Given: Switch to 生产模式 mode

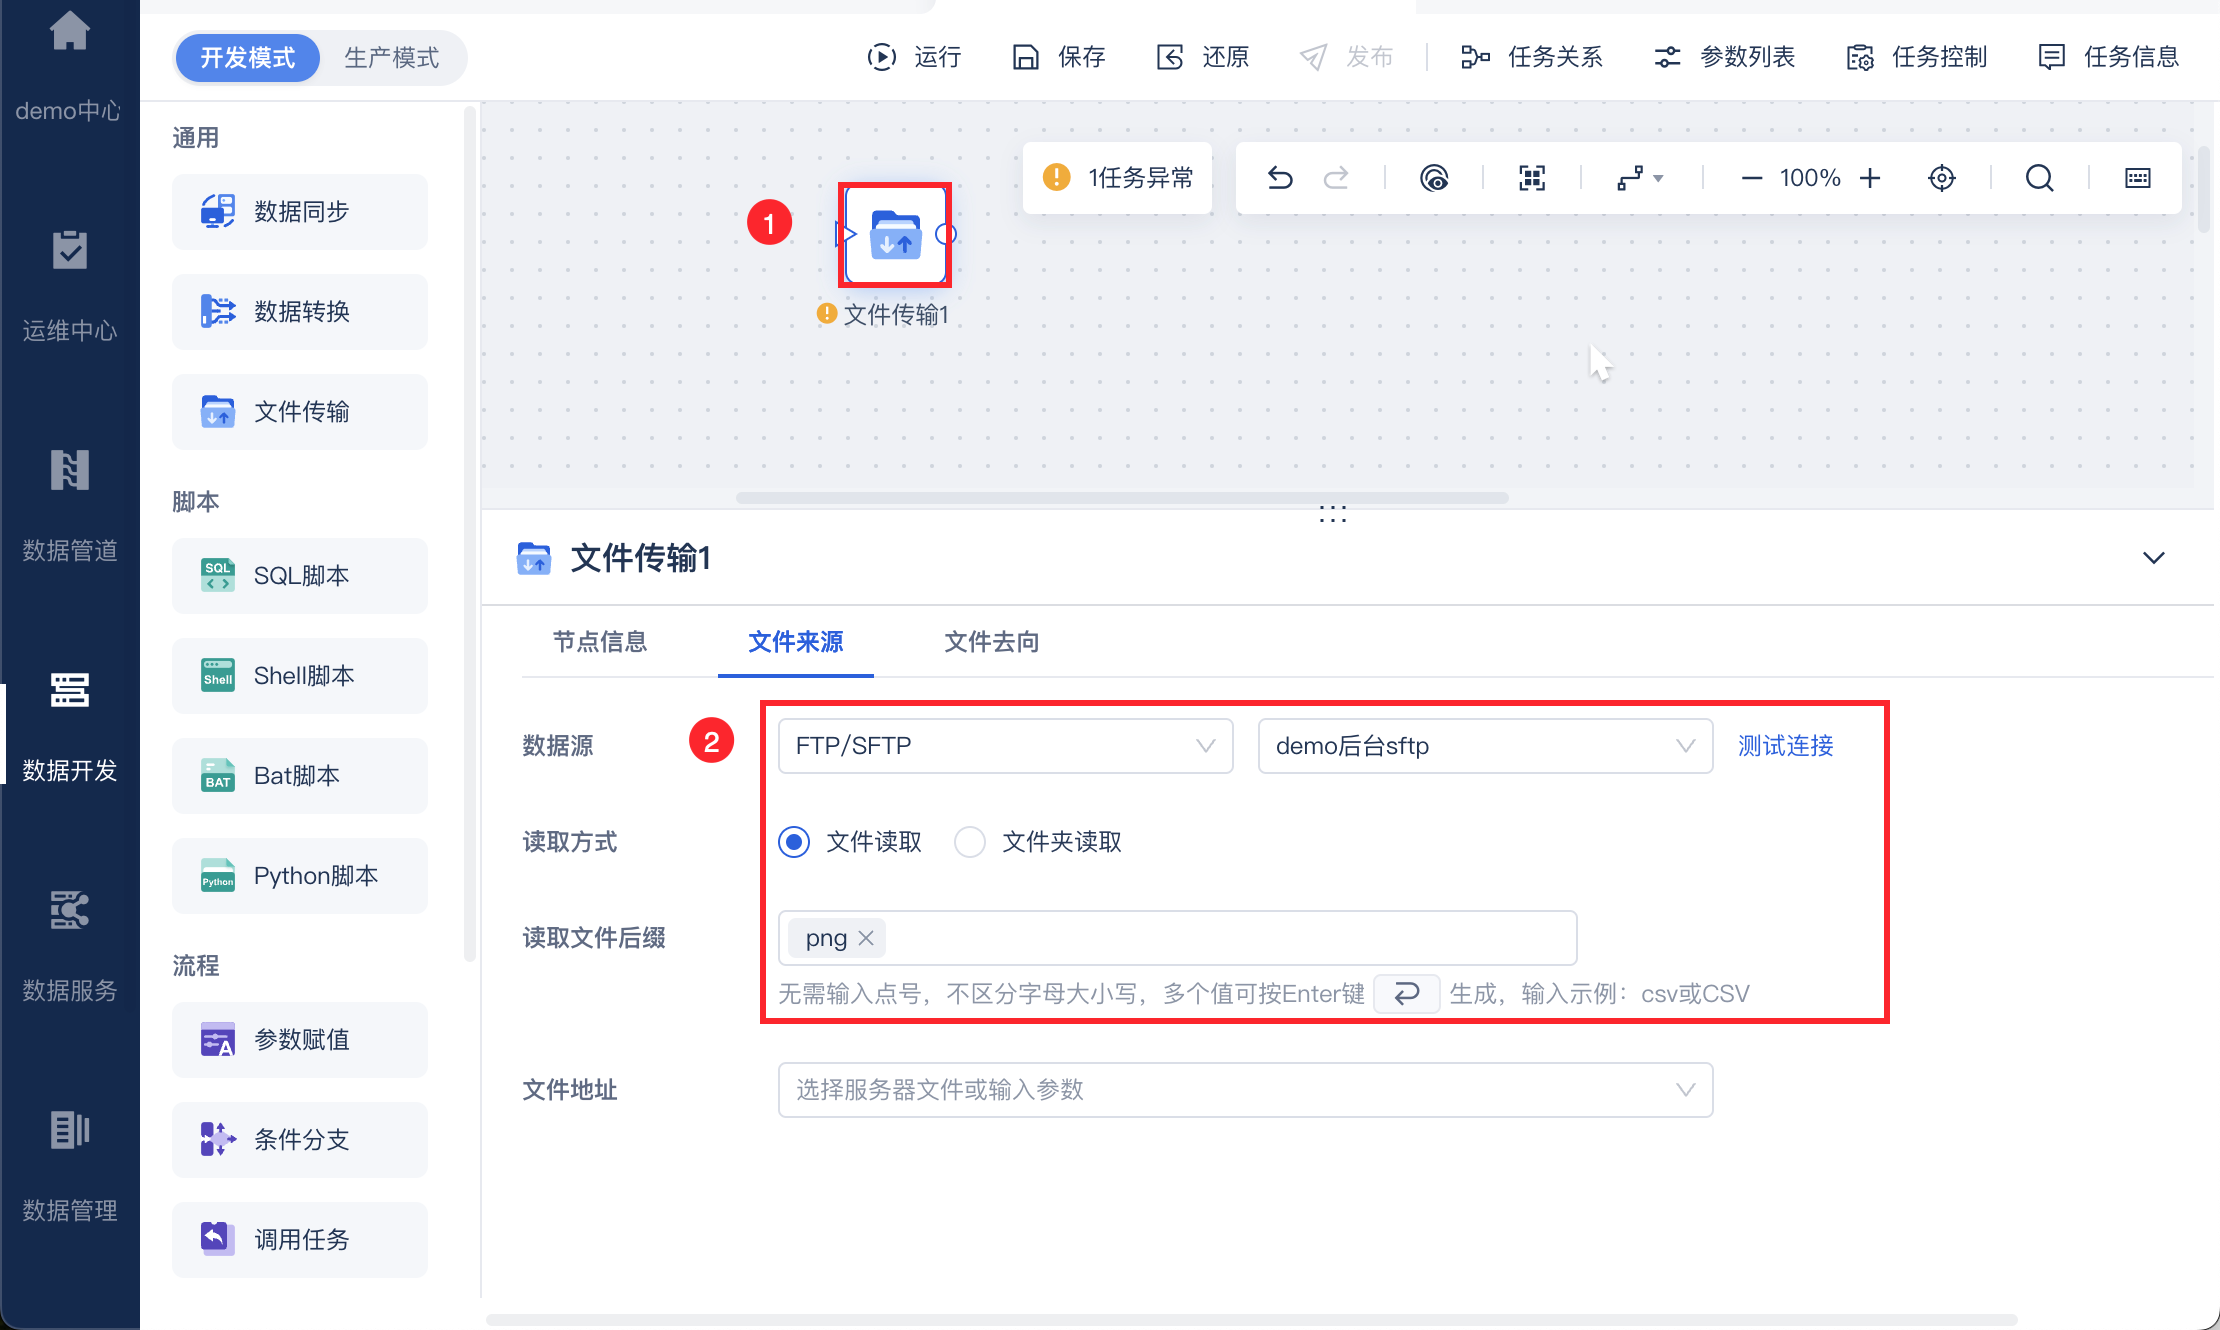Looking at the screenshot, I should (391, 58).
